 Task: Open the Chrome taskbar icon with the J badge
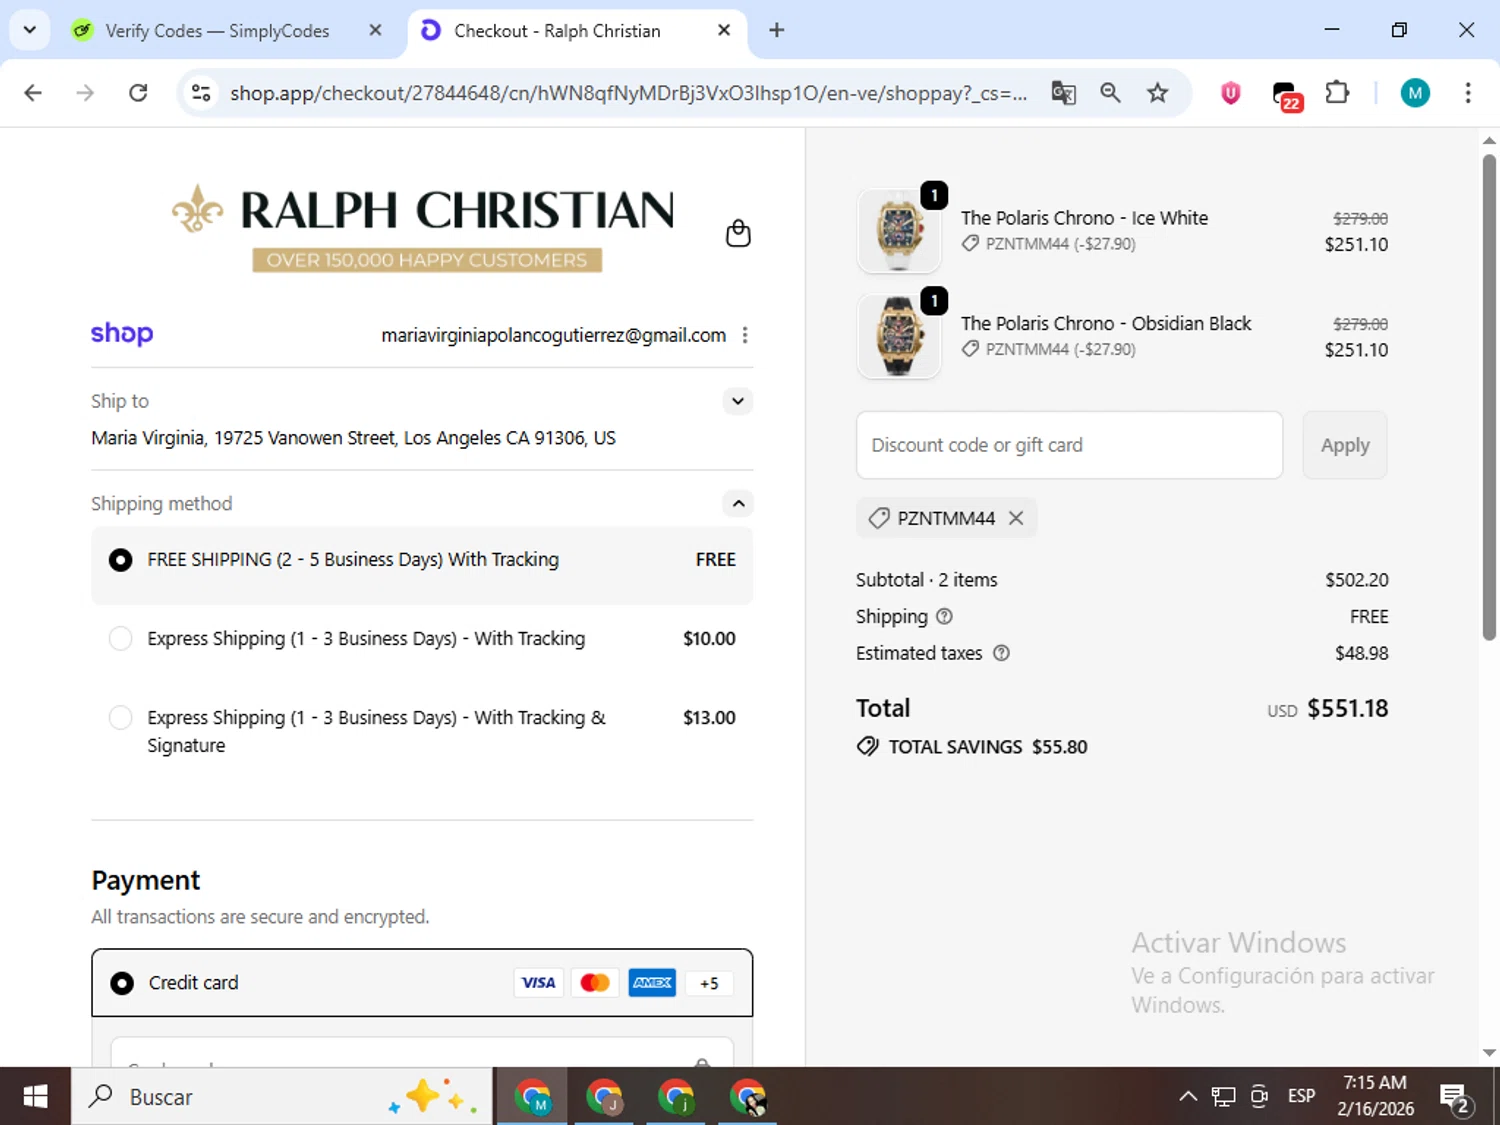604,1097
